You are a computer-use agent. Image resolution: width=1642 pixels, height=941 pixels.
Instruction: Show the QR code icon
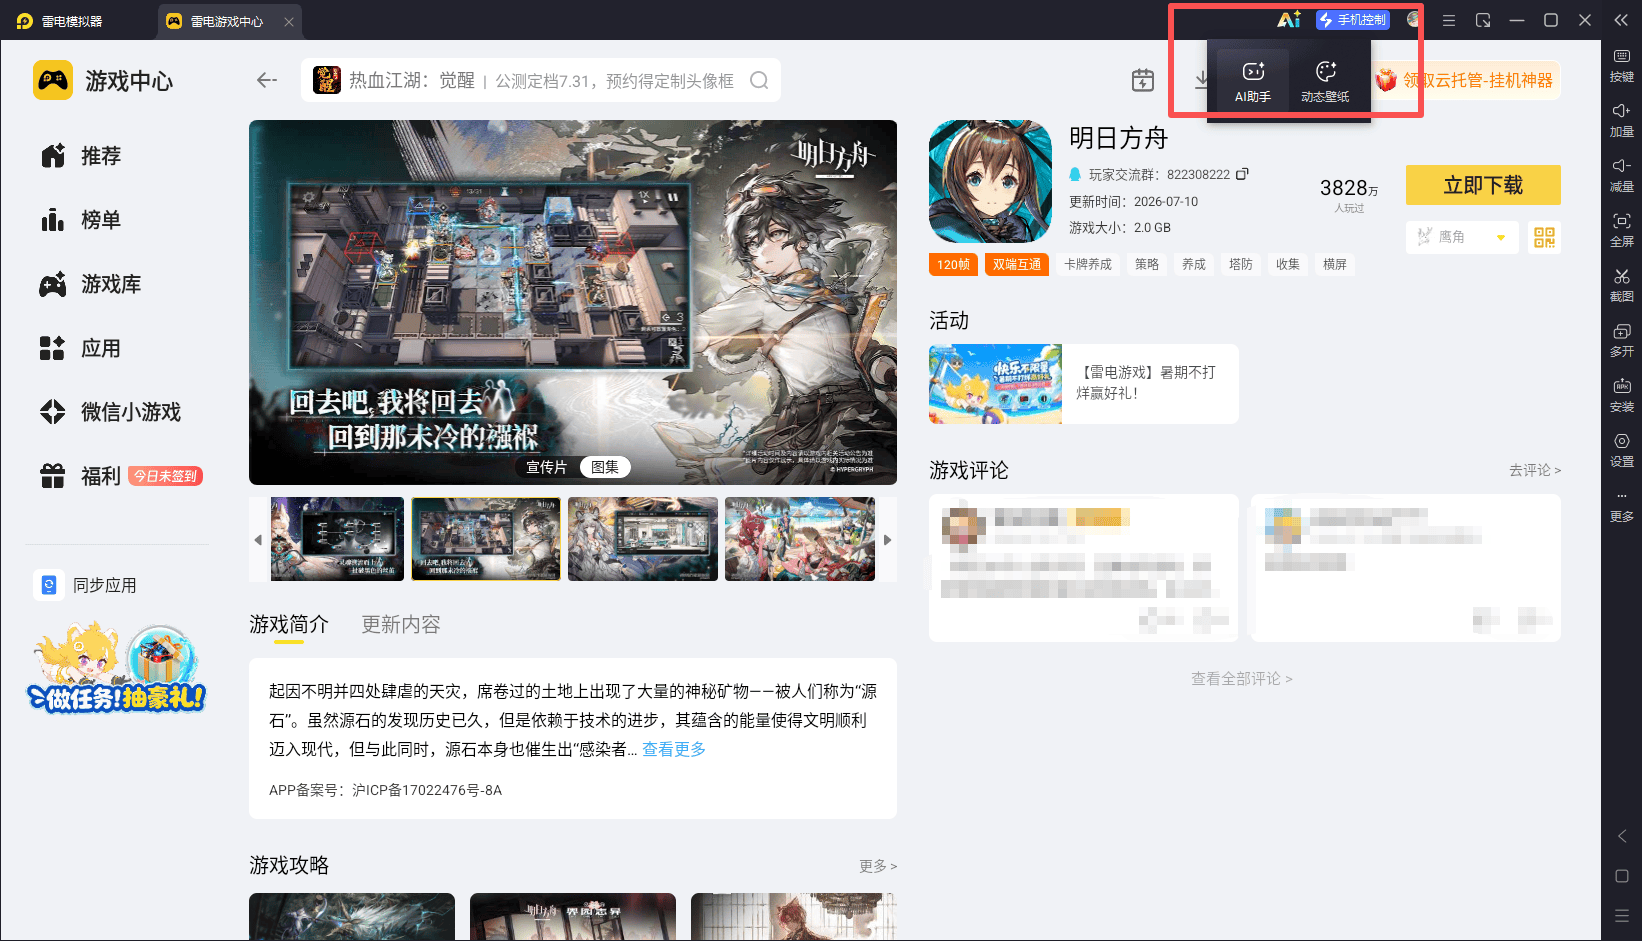(1545, 237)
